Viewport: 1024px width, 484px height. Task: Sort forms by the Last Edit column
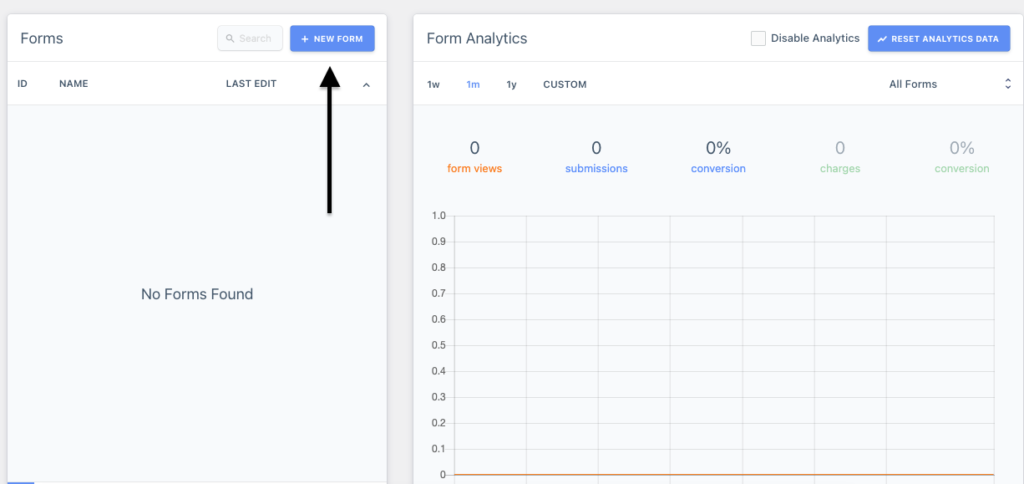tap(251, 84)
